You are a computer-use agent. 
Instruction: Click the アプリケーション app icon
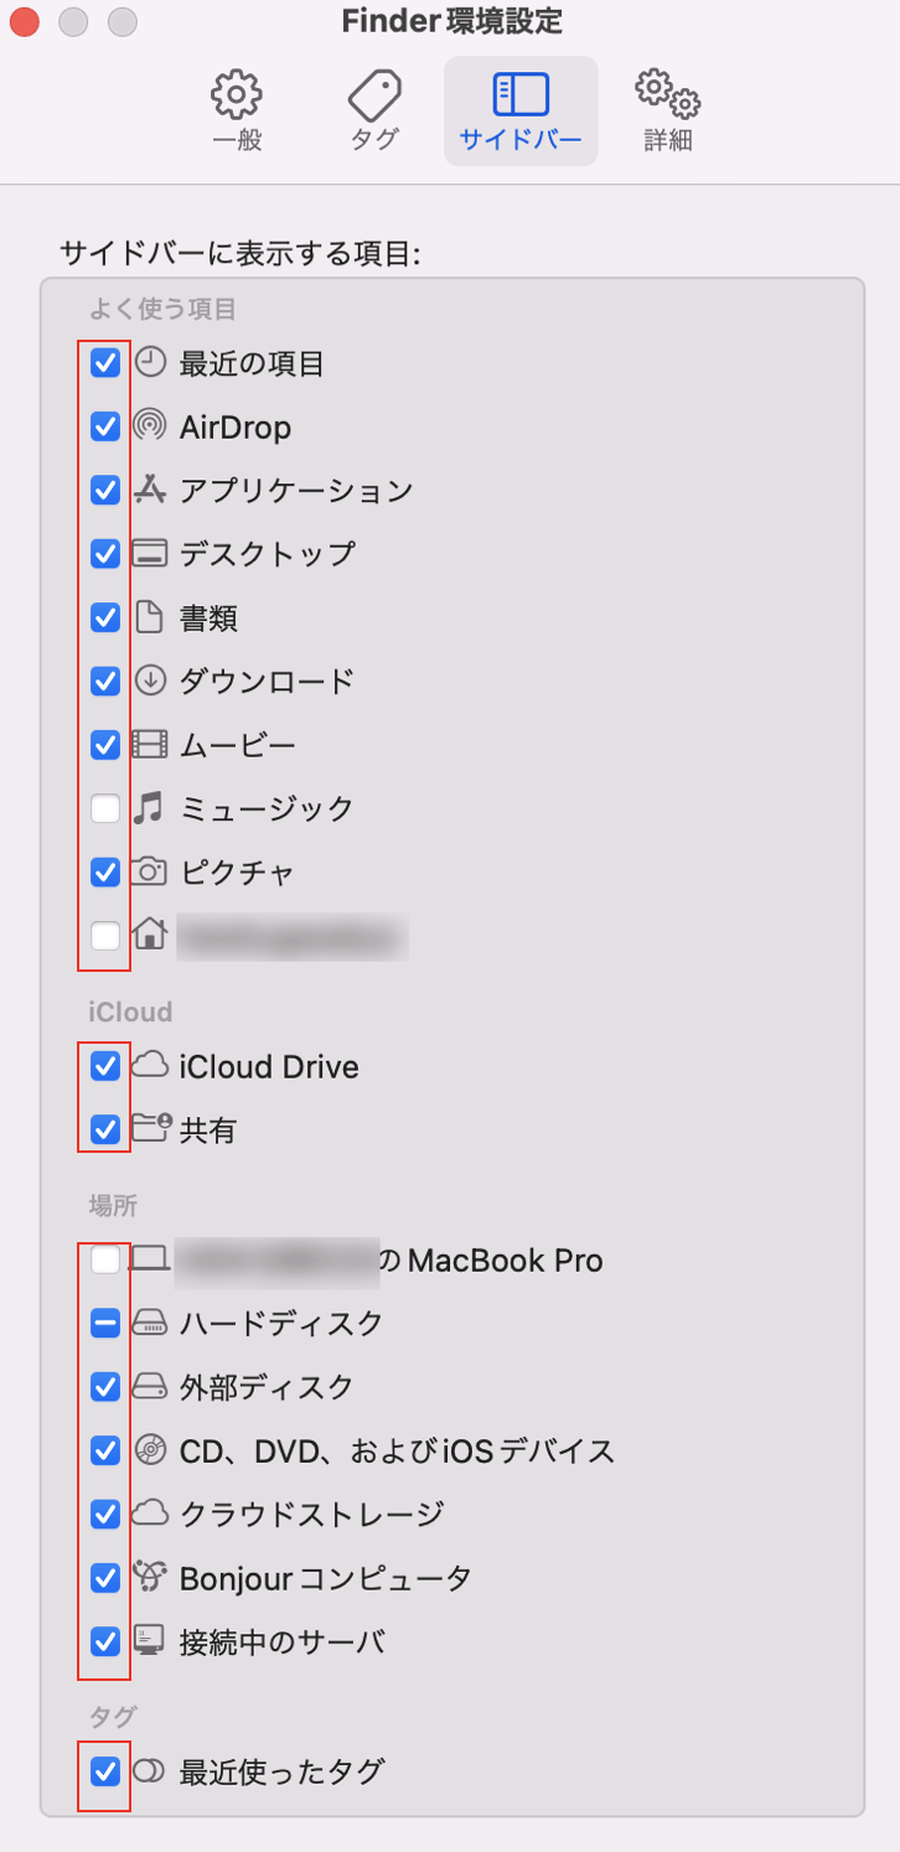(x=150, y=490)
